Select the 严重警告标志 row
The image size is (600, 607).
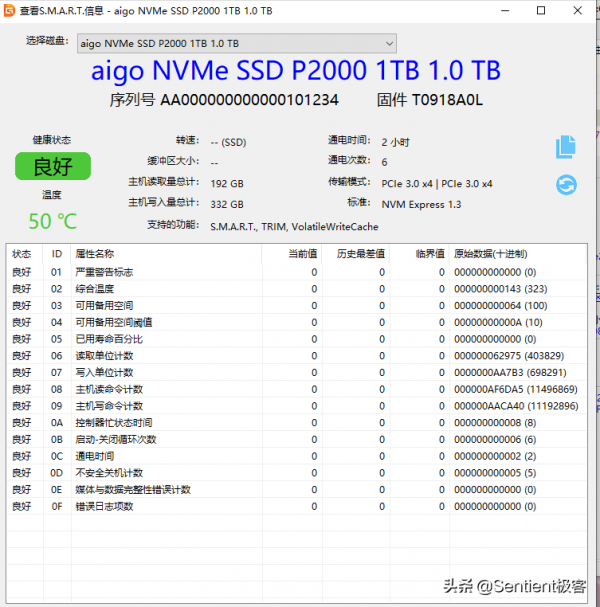pyautogui.click(x=297, y=272)
